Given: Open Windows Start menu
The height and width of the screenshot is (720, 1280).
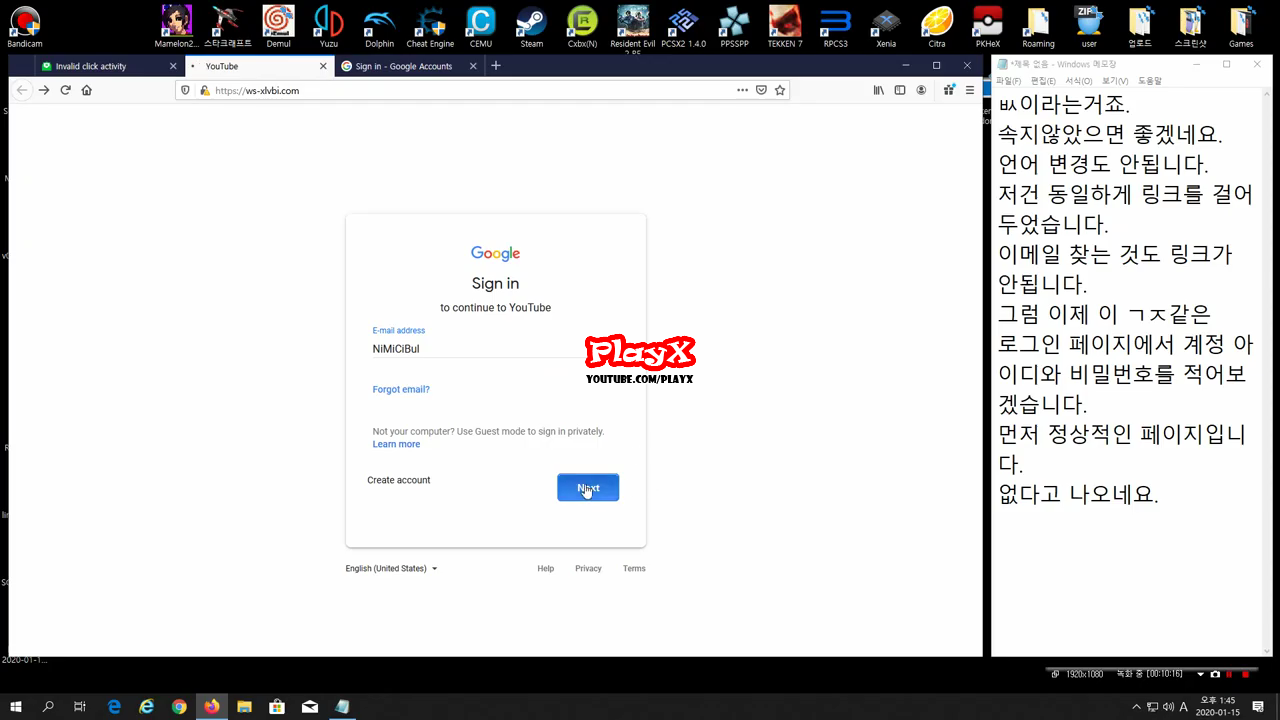Looking at the screenshot, I should tap(16, 706).
